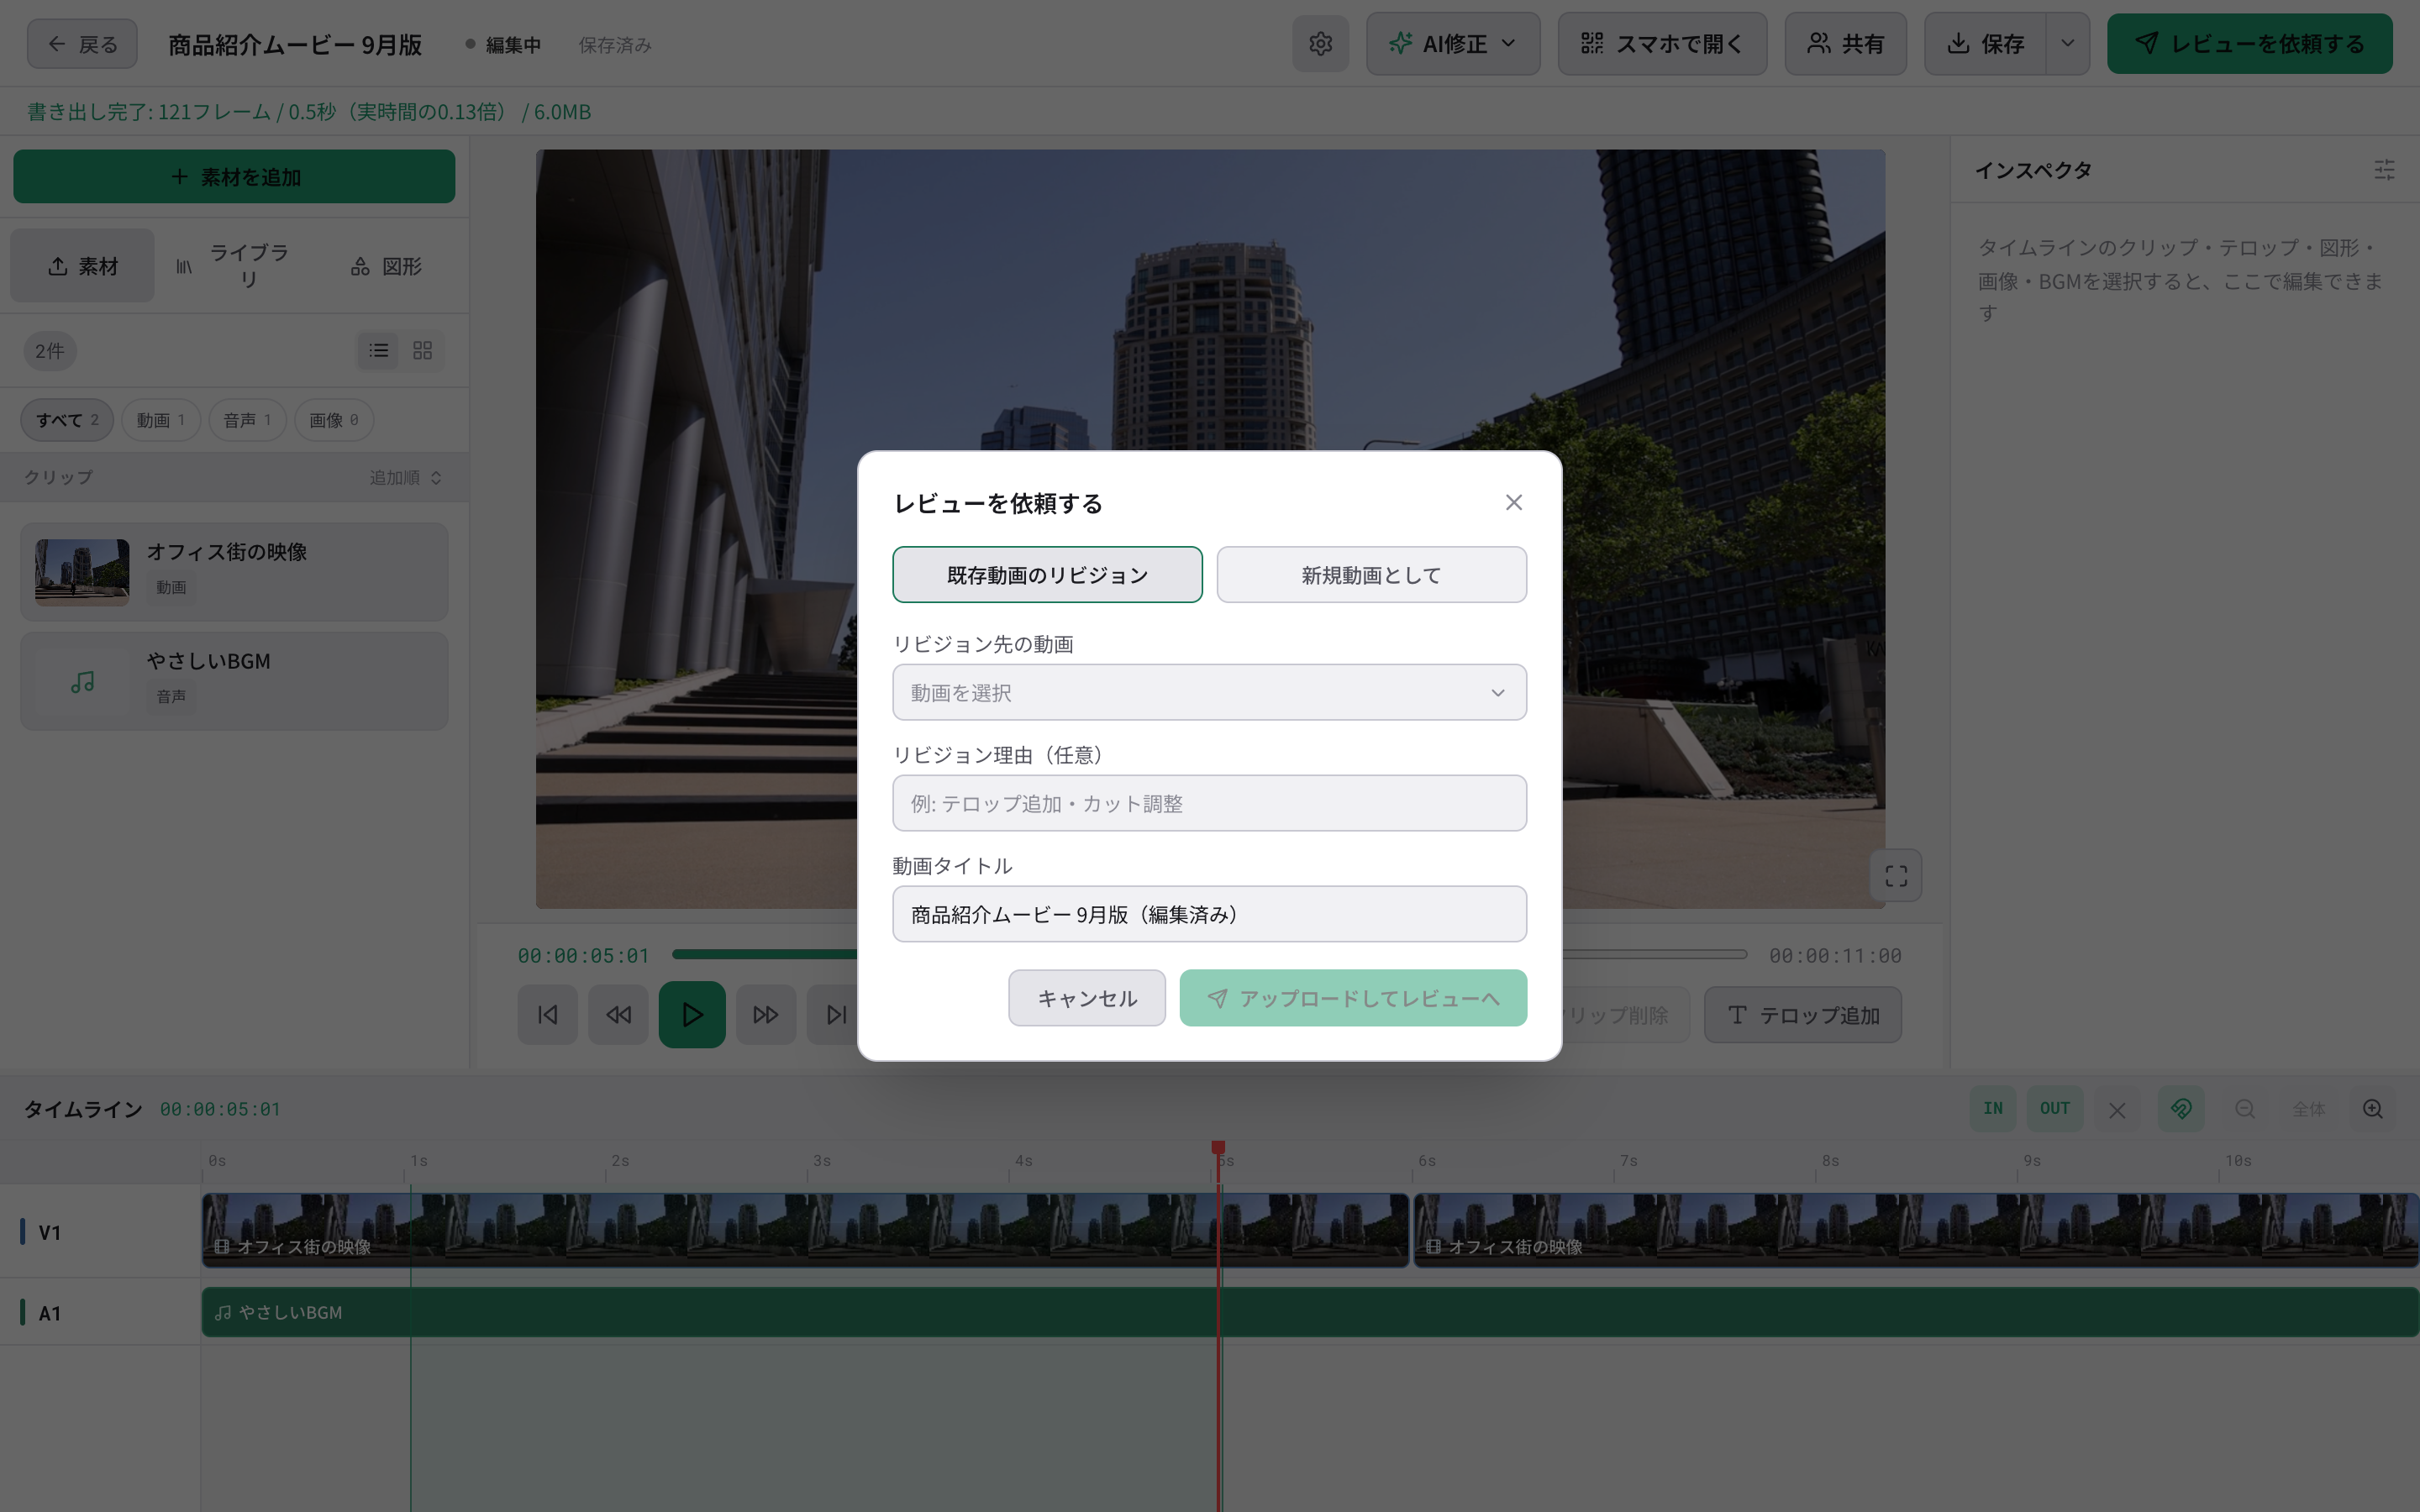The image size is (2420, 1512).
Task: Open the AI修正 dropdown menu
Action: [1453, 44]
